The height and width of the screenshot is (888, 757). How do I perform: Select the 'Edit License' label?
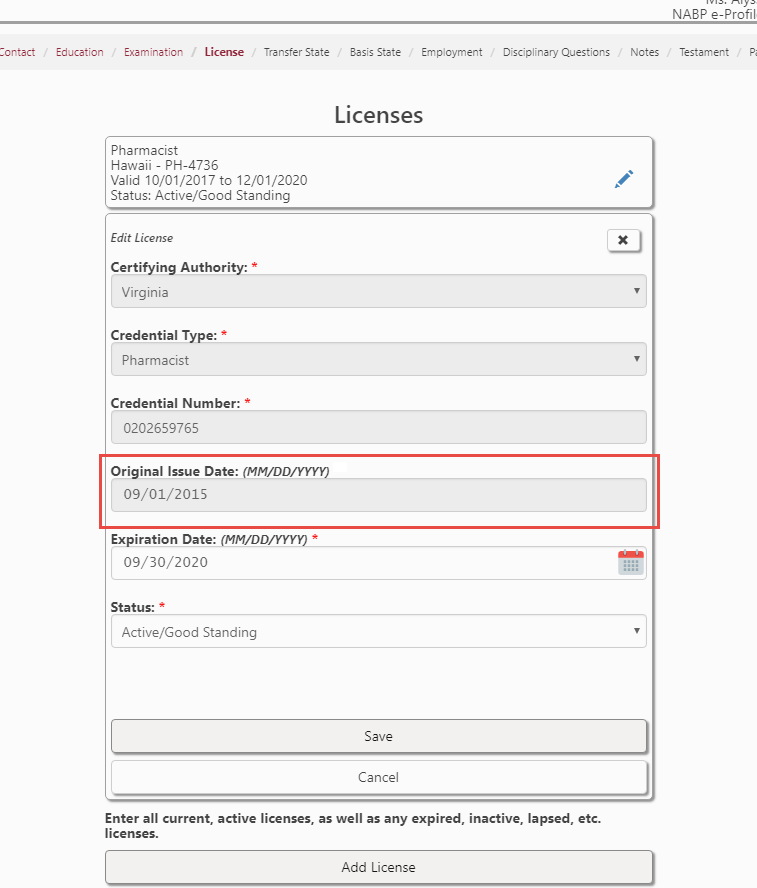142,238
